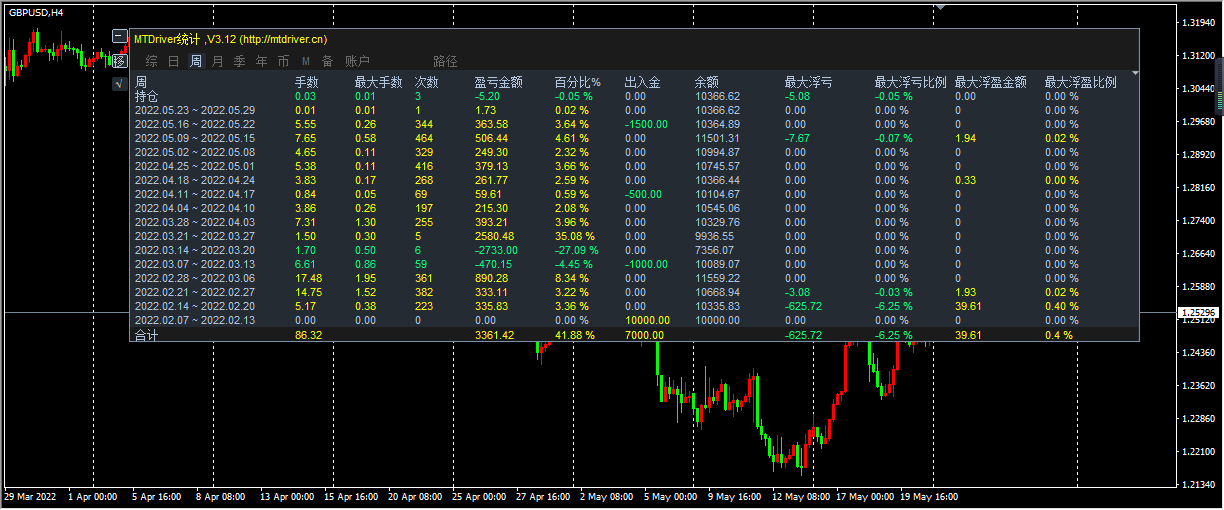Click the total profit value 3361.42

click(x=495, y=335)
